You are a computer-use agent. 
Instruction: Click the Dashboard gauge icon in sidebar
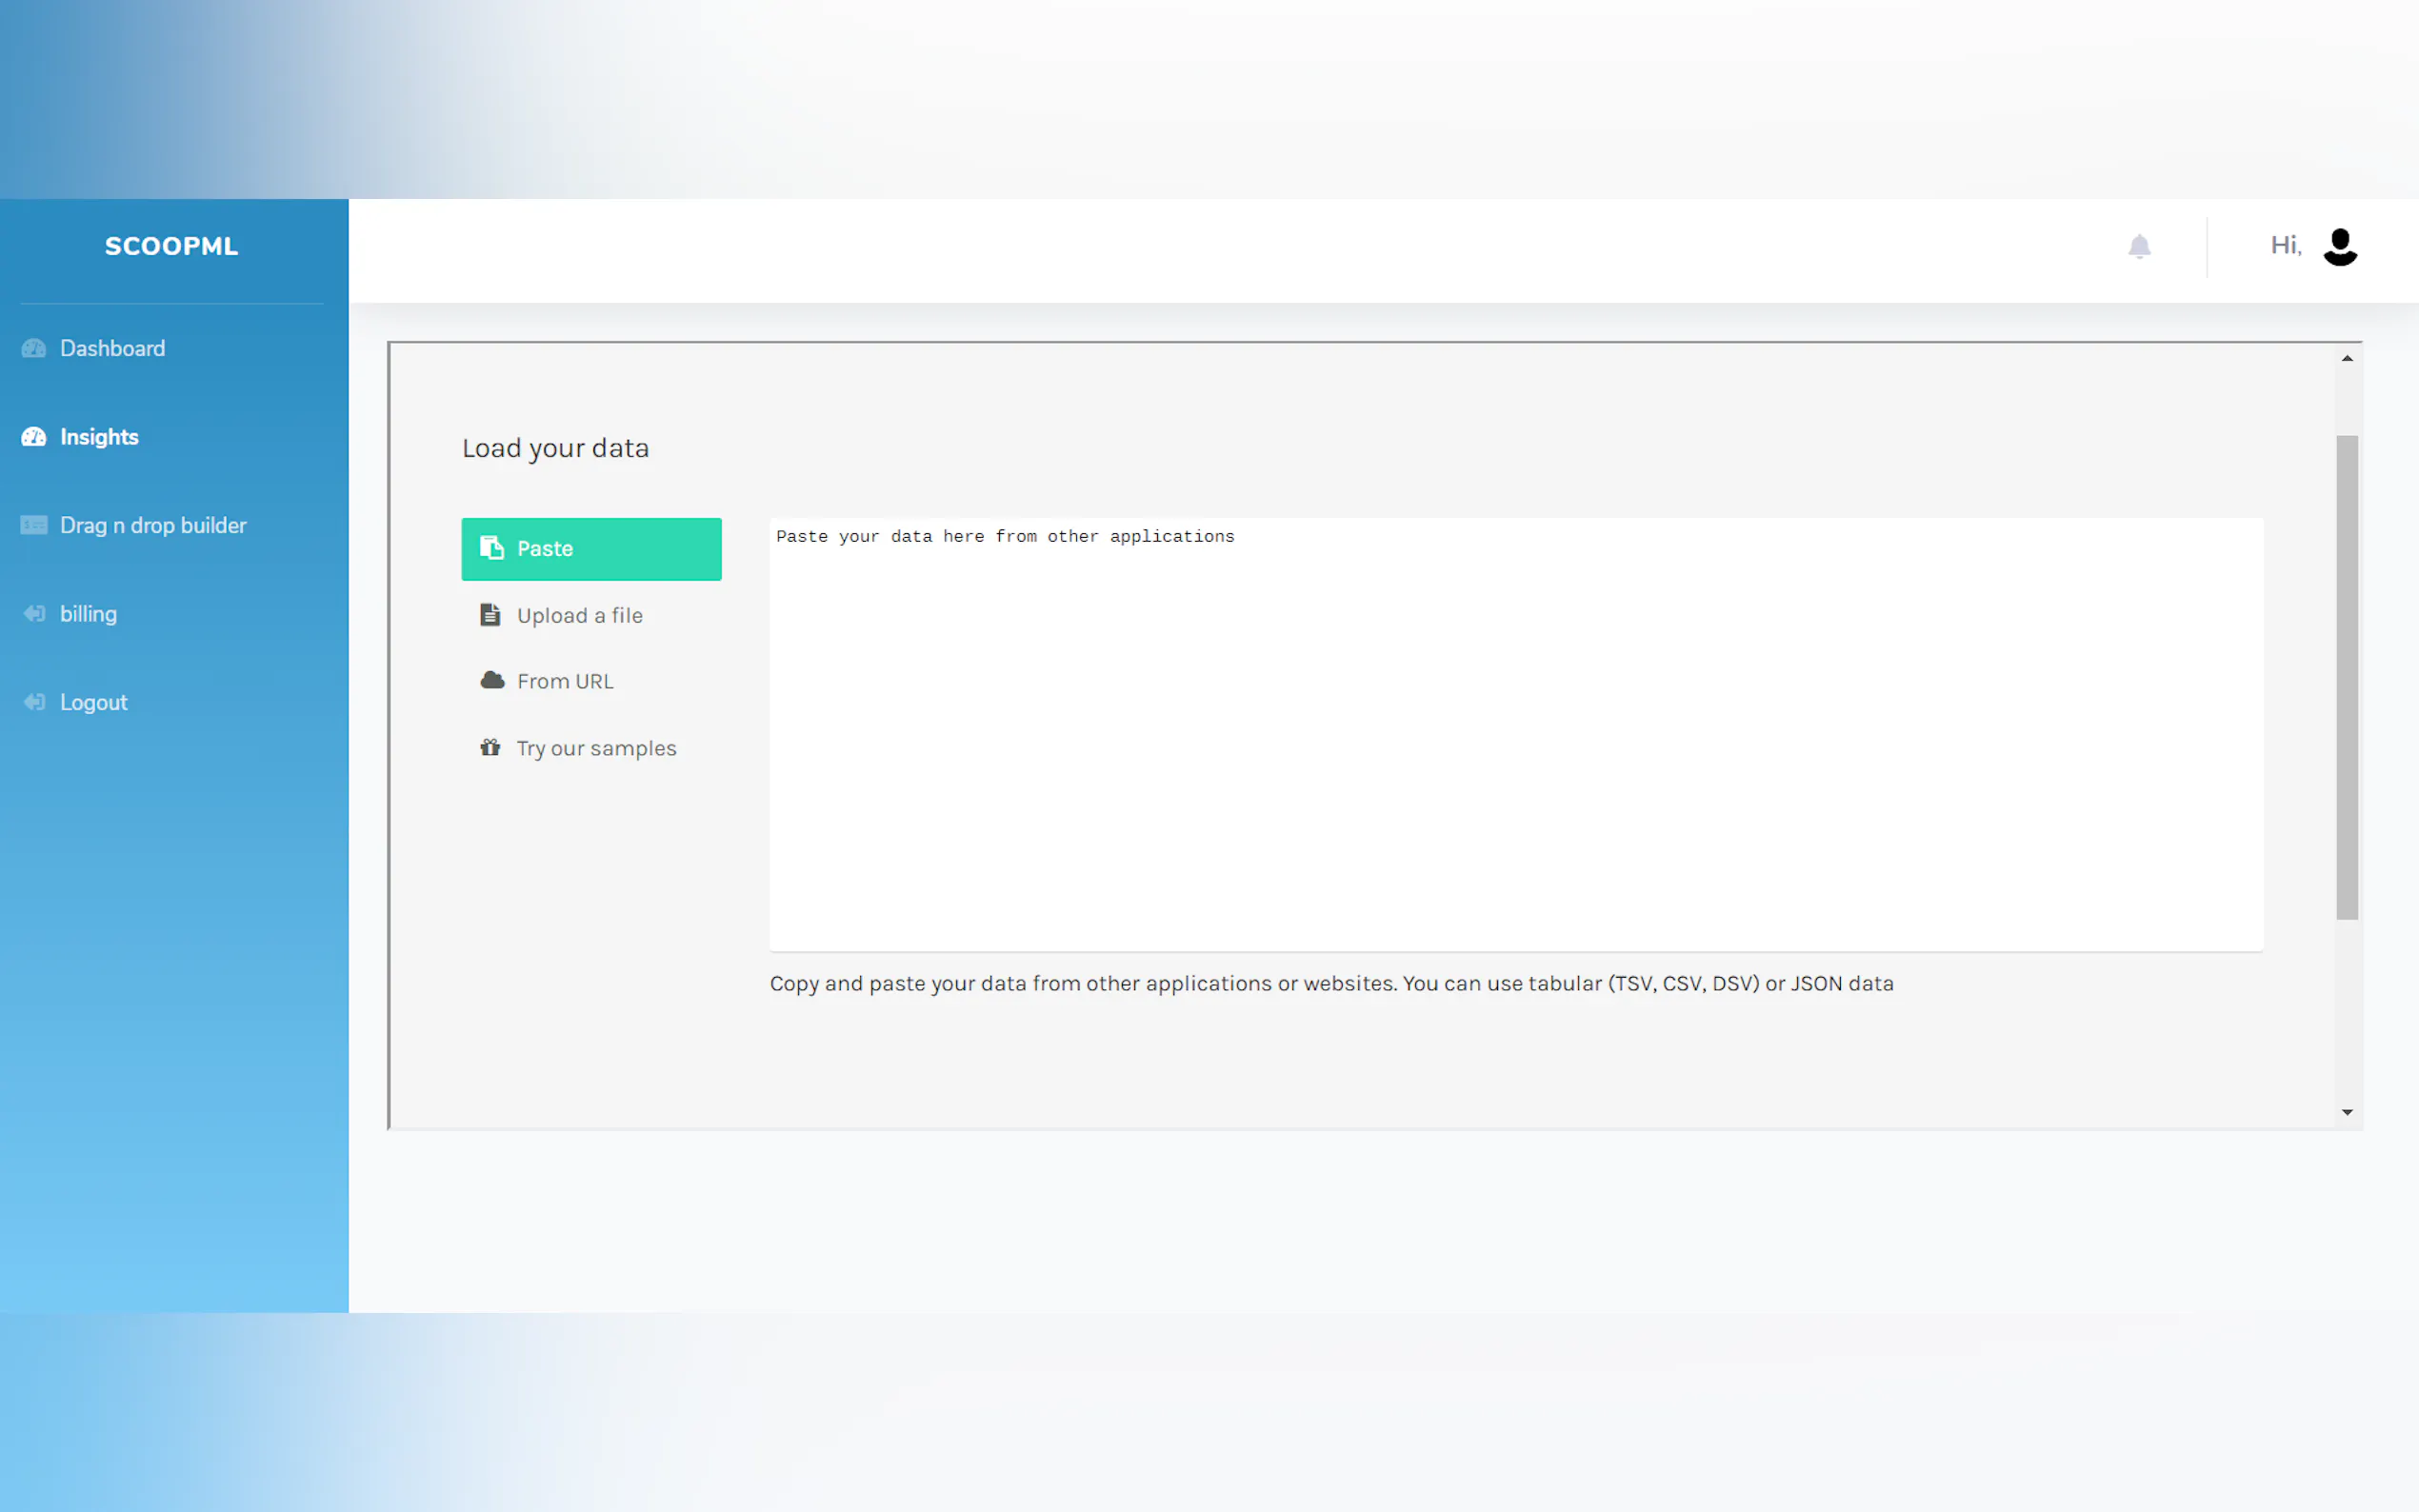pos(34,348)
